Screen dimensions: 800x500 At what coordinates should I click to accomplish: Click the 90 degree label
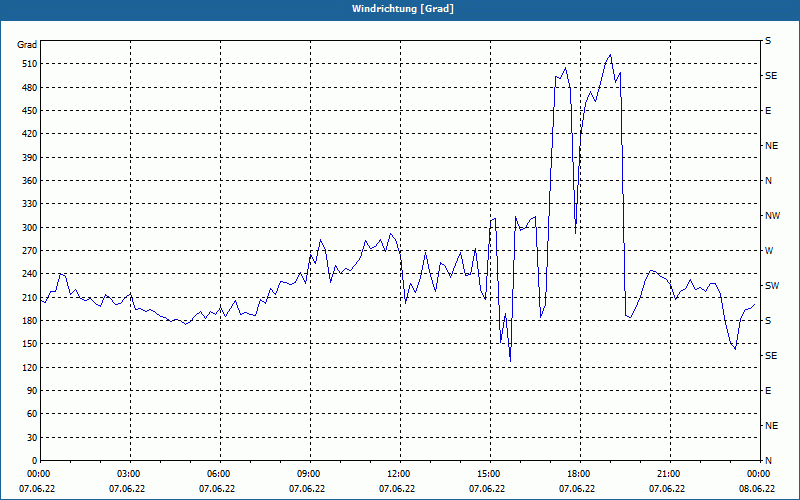click(32, 391)
